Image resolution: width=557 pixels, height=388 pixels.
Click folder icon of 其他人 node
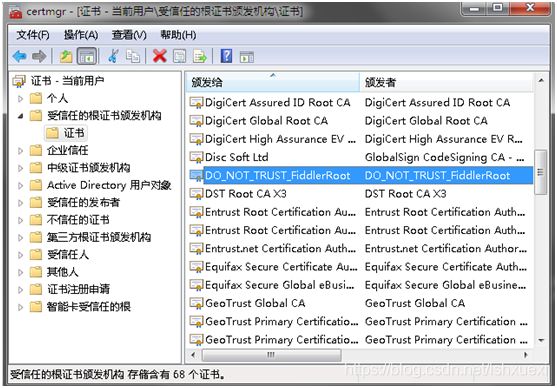tap(36, 272)
